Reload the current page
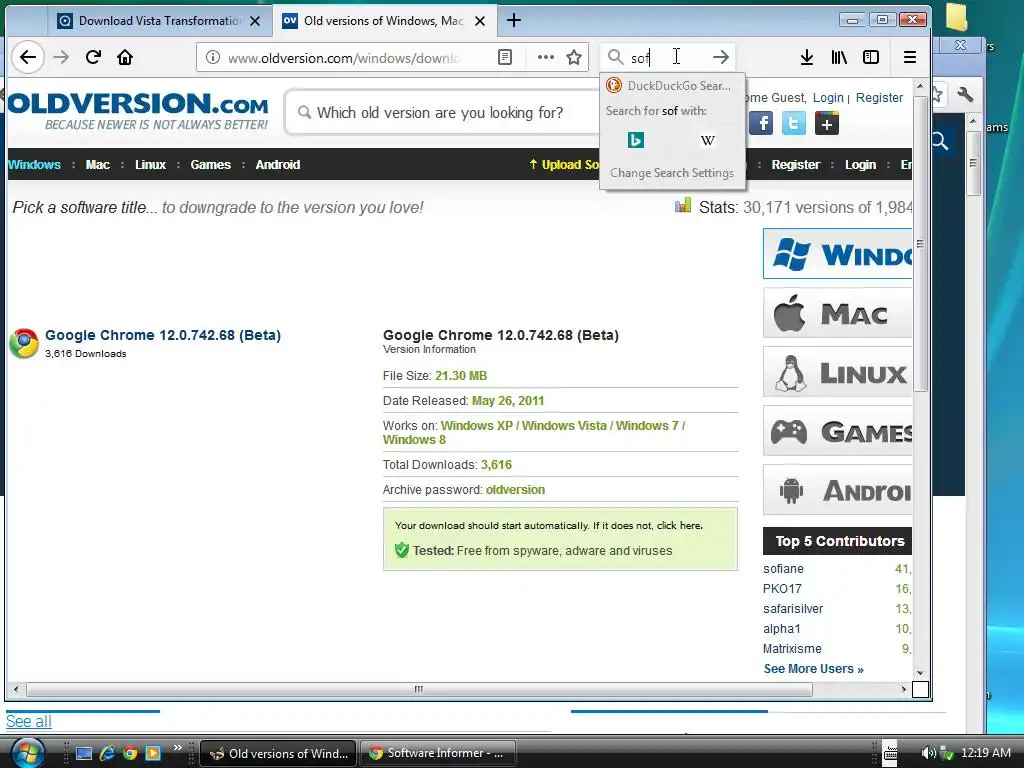This screenshot has width=1024, height=768. click(x=93, y=57)
